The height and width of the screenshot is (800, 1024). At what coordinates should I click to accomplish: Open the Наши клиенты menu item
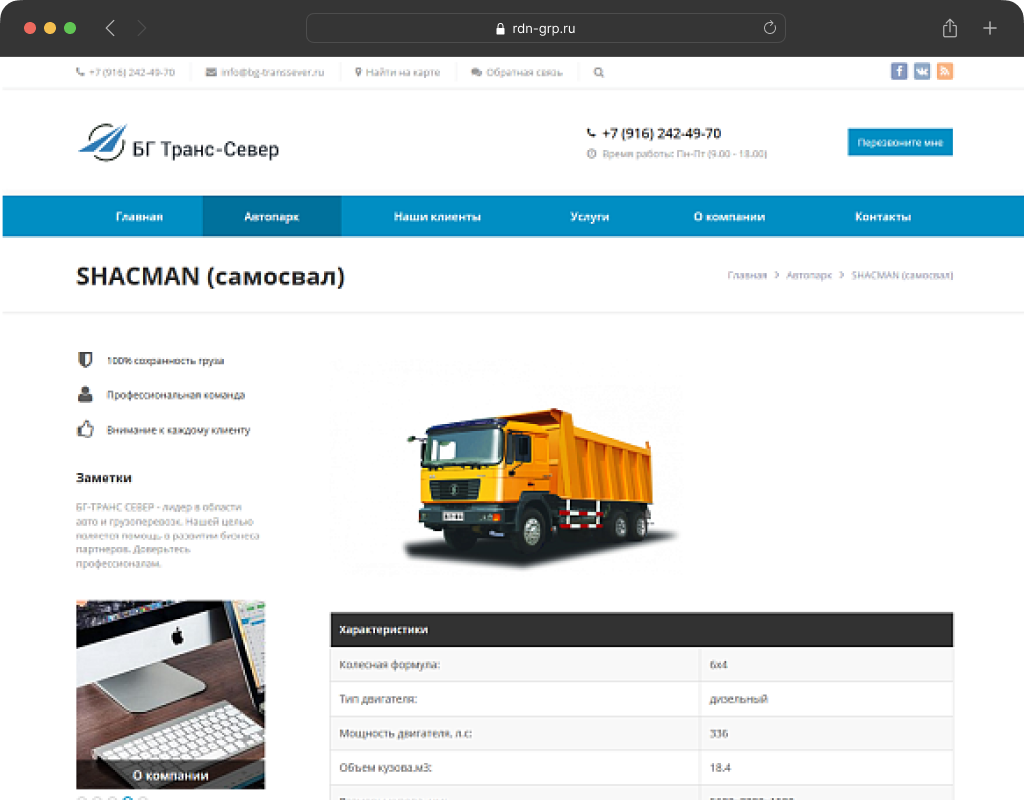click(437, 216)
